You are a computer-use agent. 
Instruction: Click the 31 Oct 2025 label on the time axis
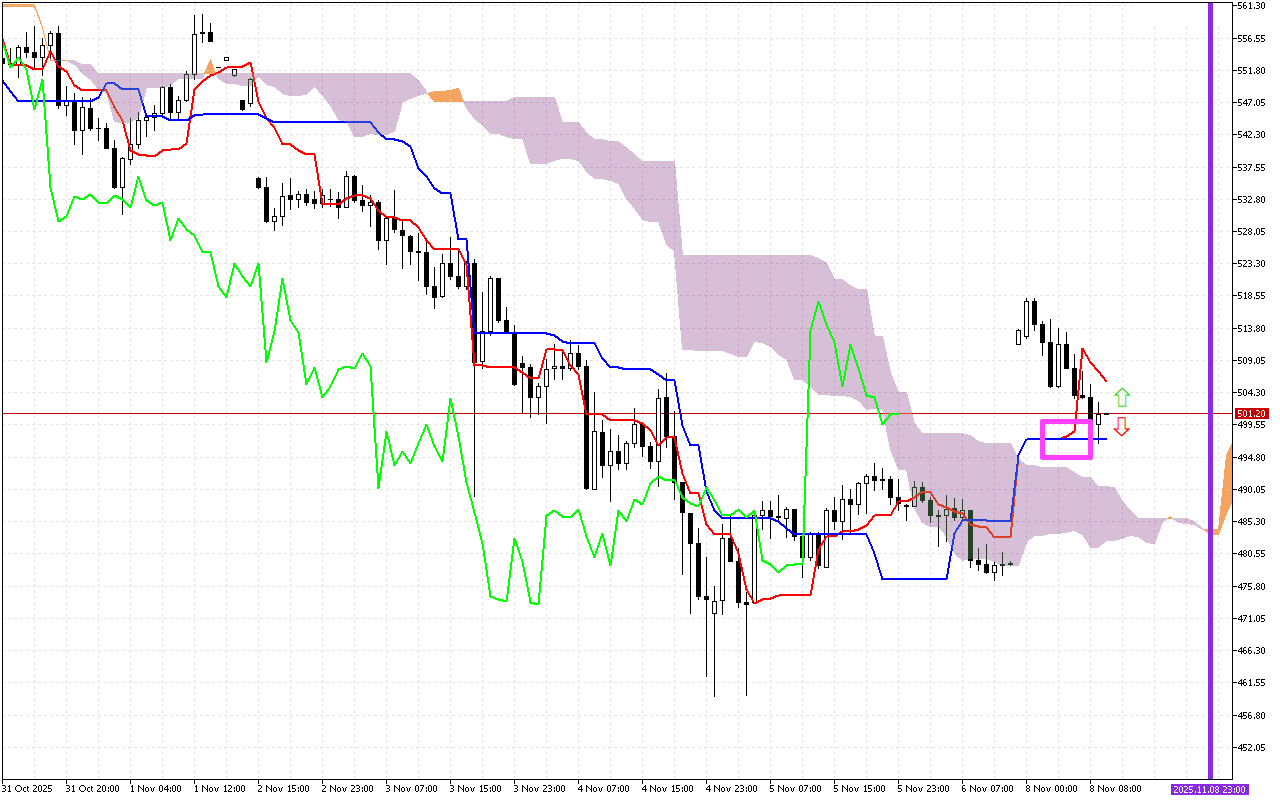28,788
